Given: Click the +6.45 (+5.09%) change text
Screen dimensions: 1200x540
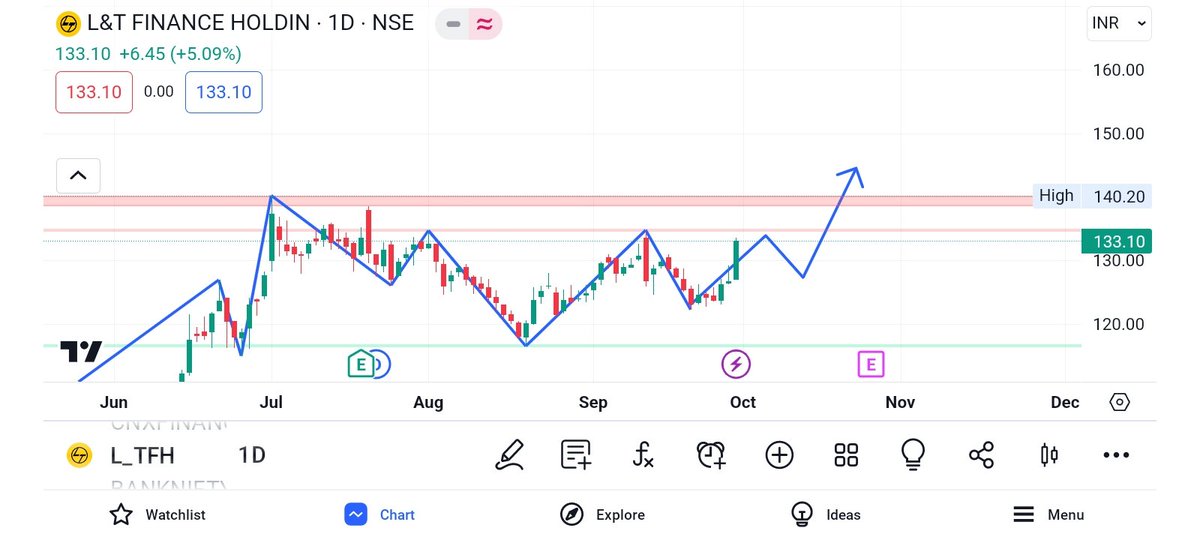Looking at the screenshot, I should pyautogui.click(x=179, y=54).
